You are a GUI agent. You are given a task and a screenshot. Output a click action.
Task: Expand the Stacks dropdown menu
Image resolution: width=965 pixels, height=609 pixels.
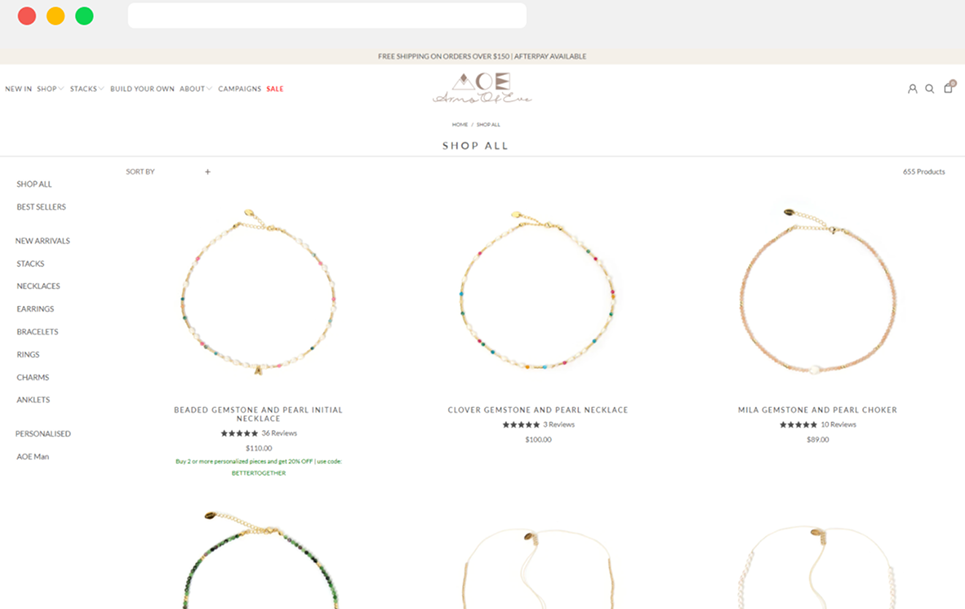[x=86, y=89]
